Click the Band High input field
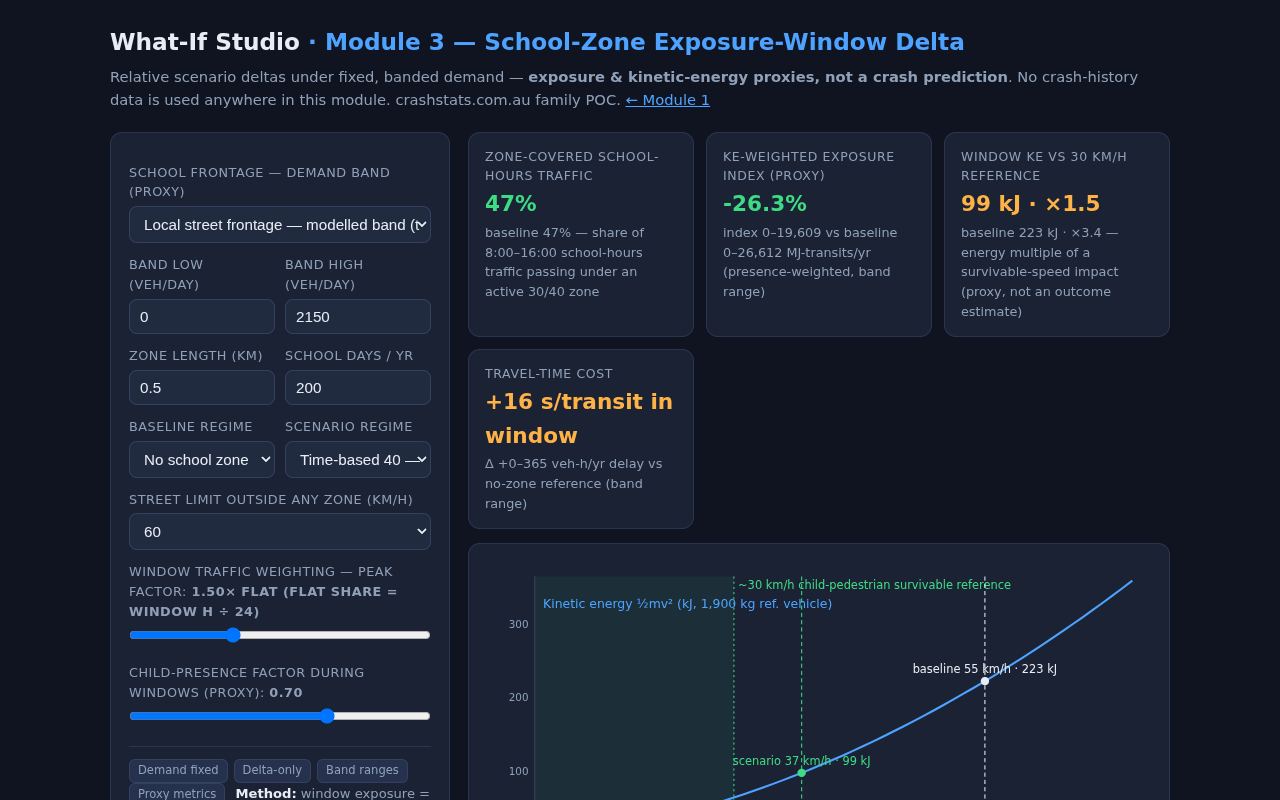 [358, 316]
